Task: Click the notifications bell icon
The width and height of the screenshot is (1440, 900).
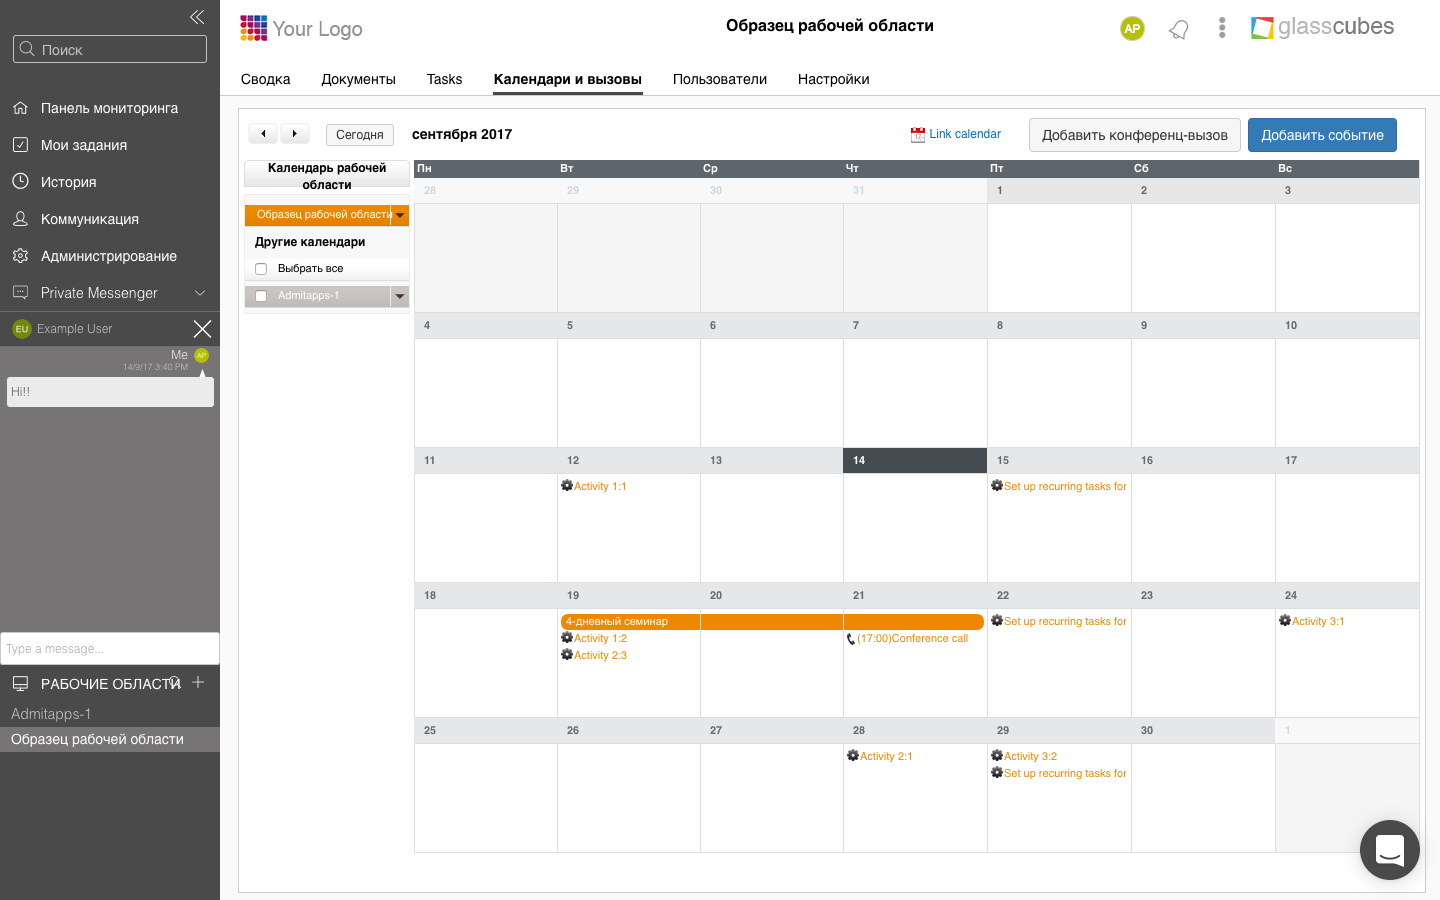Action: click(x=1179, y=29)
